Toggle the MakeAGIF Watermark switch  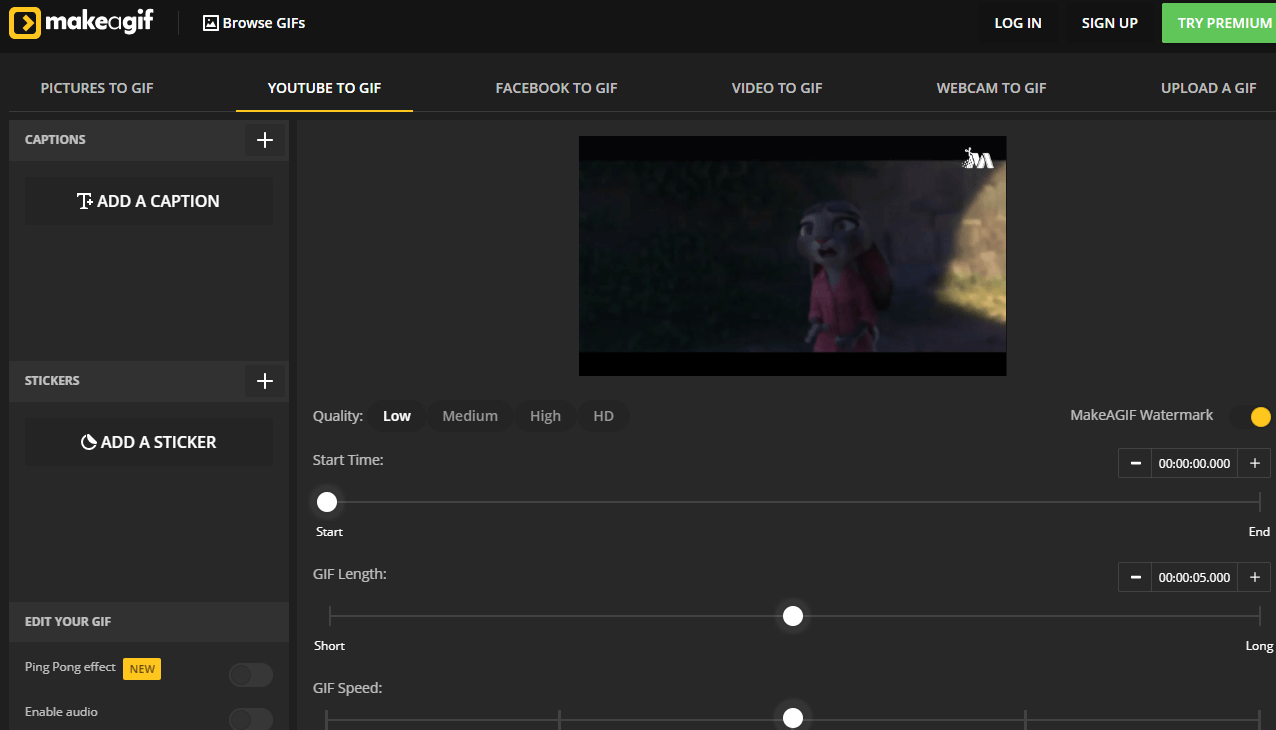tap(1251, 416)
